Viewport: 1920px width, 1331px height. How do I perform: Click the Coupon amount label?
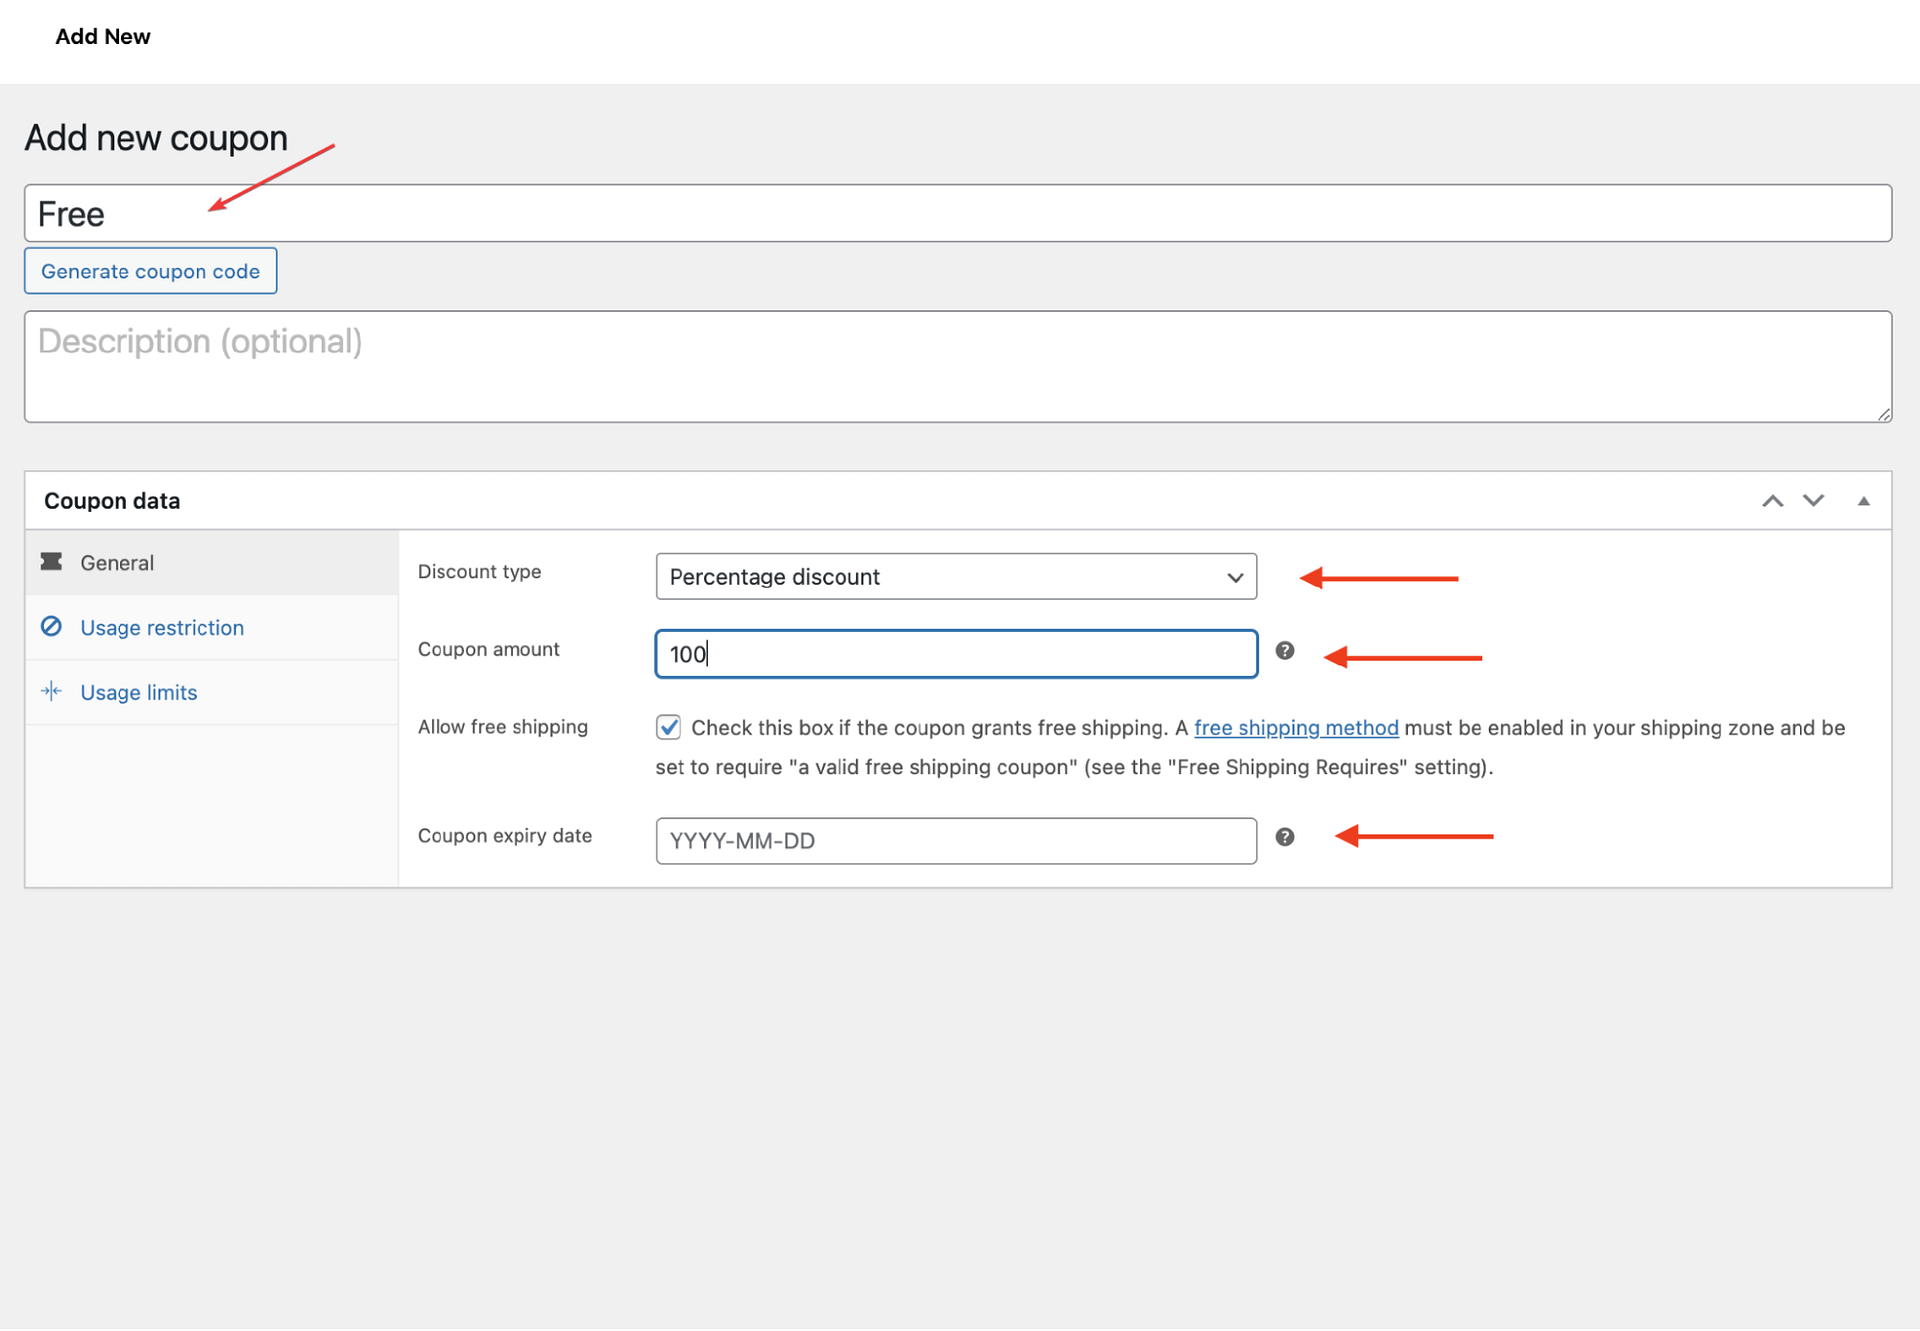488,649
